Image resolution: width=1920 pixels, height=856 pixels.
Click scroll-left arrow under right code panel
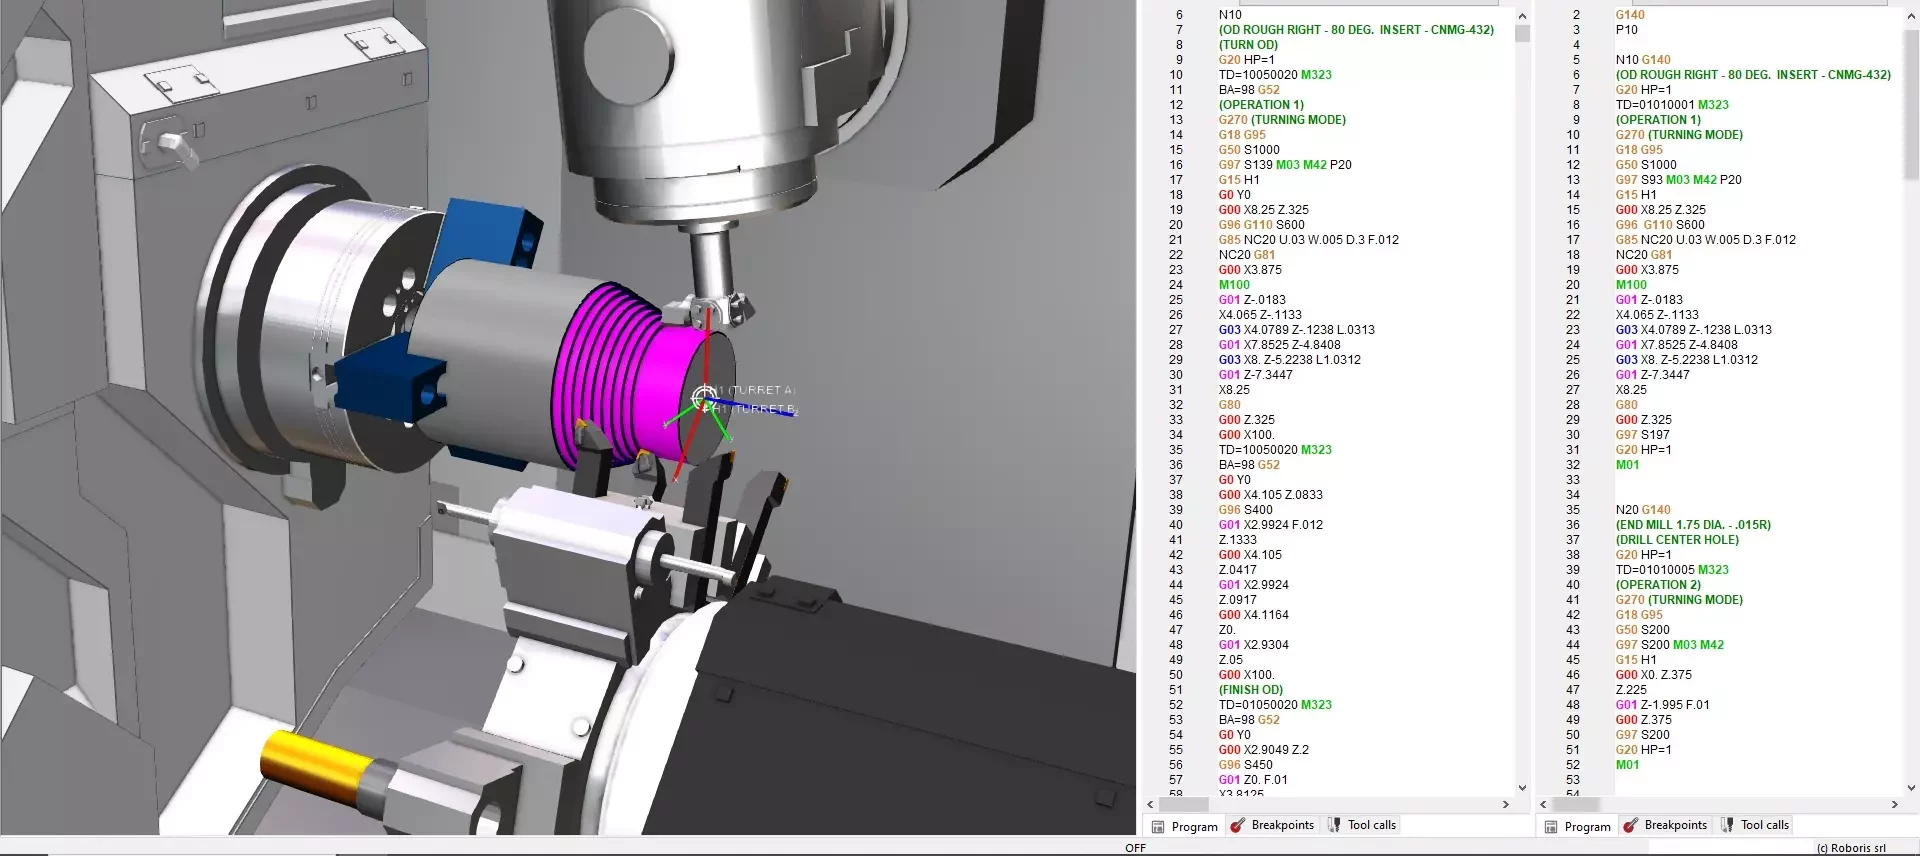point(1544,804)
